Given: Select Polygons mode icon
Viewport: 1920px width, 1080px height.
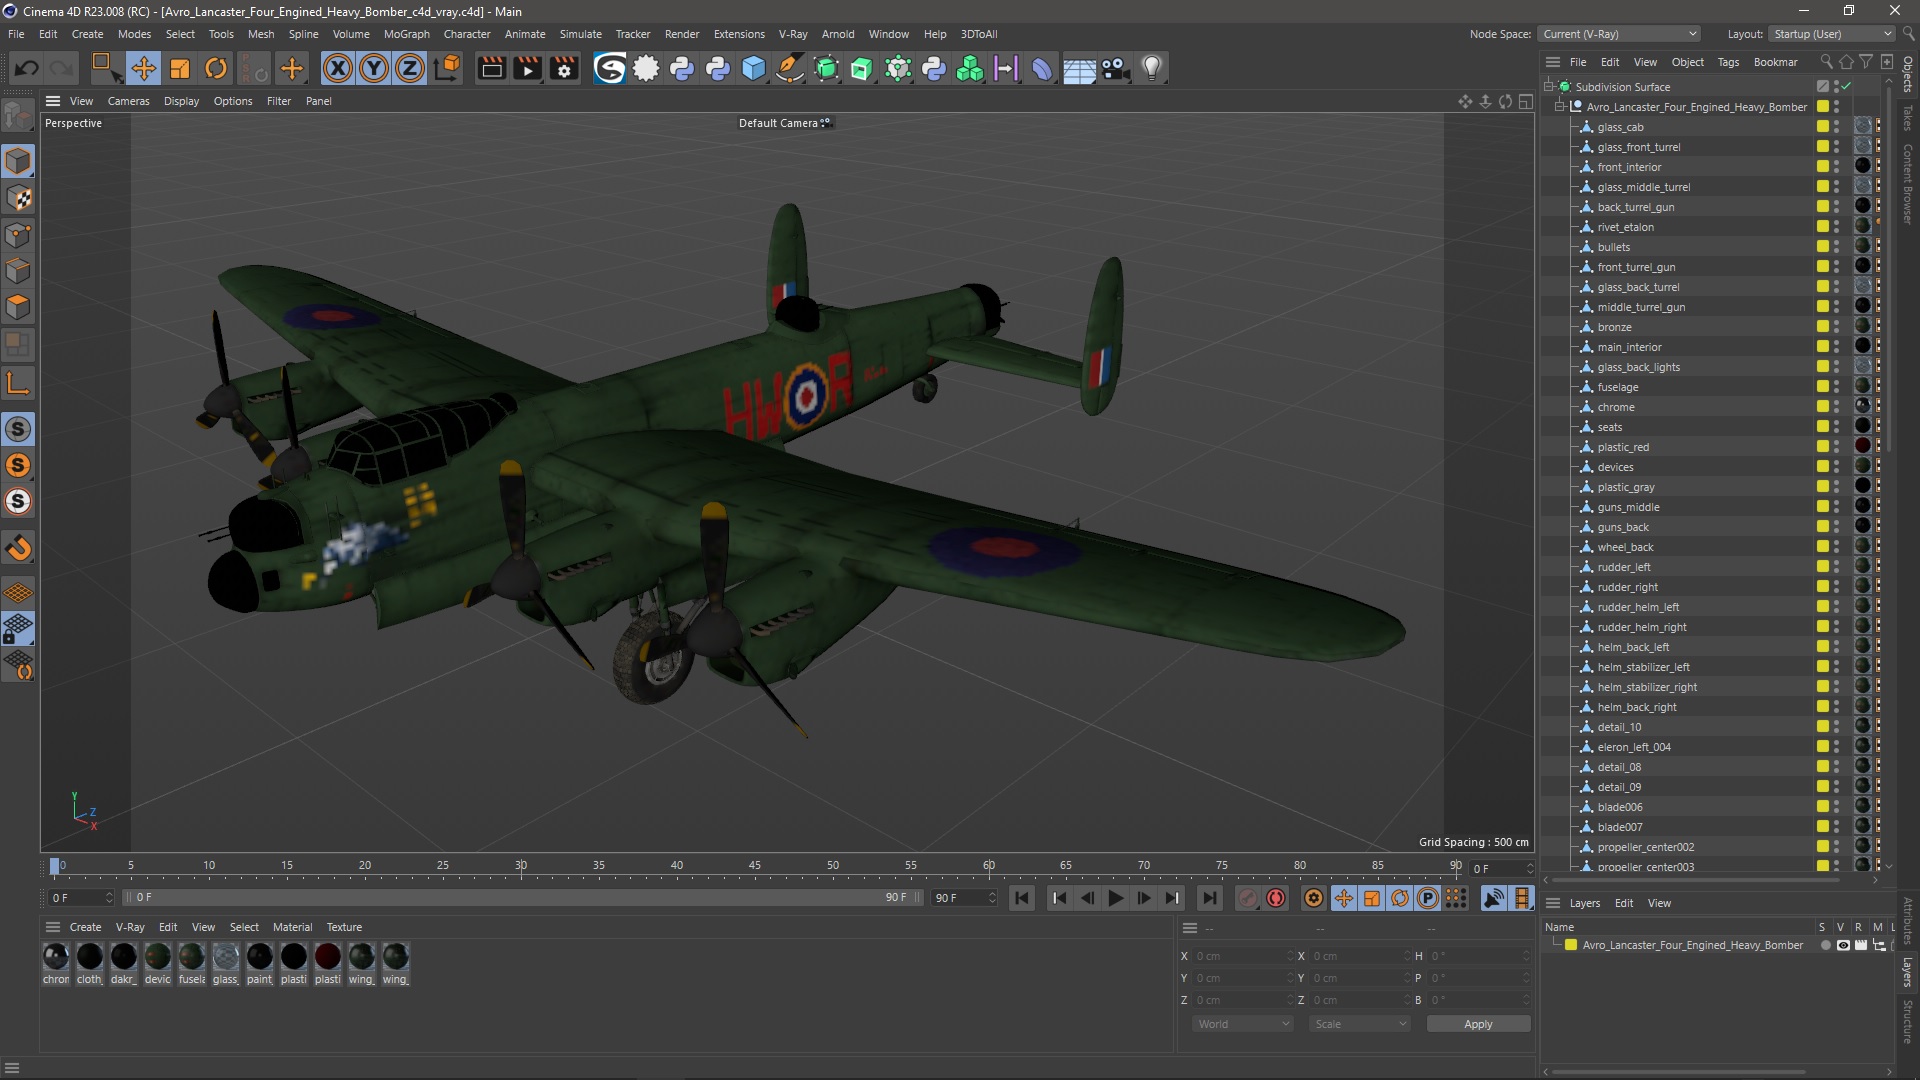Looking at the screenshot, I should point(18,307).
